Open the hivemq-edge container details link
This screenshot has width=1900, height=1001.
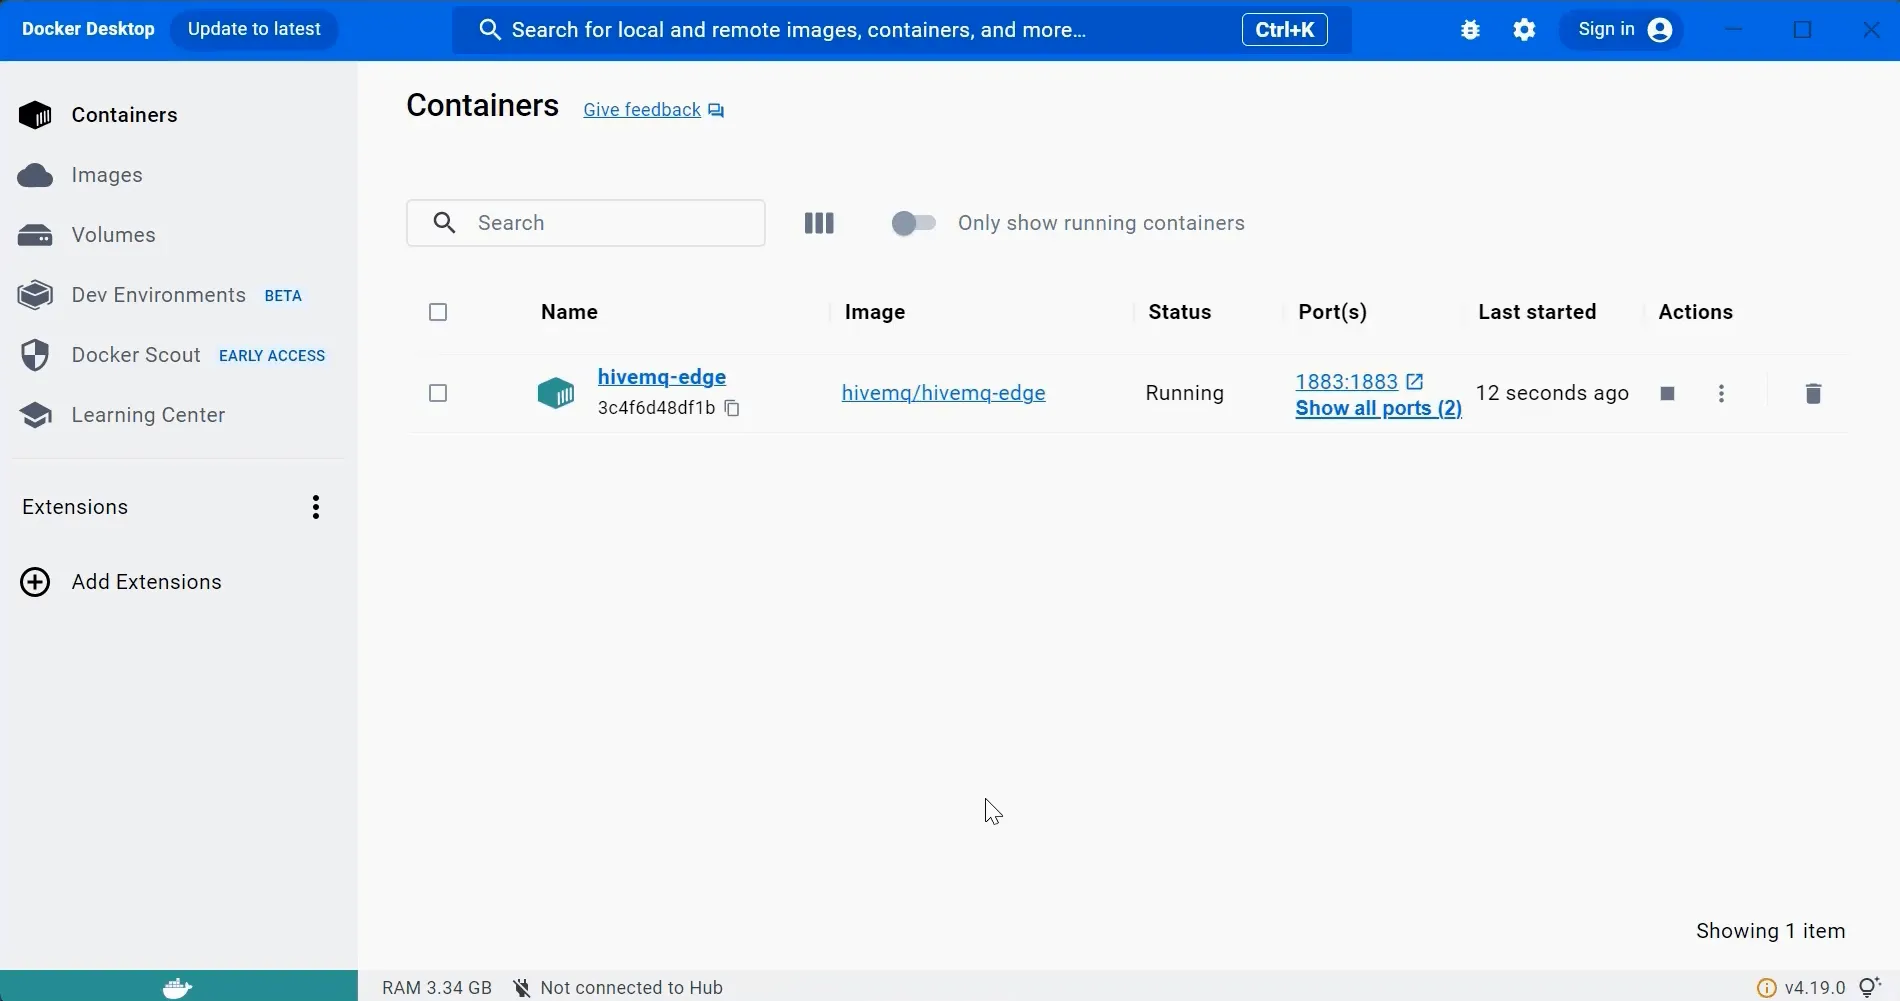point(662,377)
